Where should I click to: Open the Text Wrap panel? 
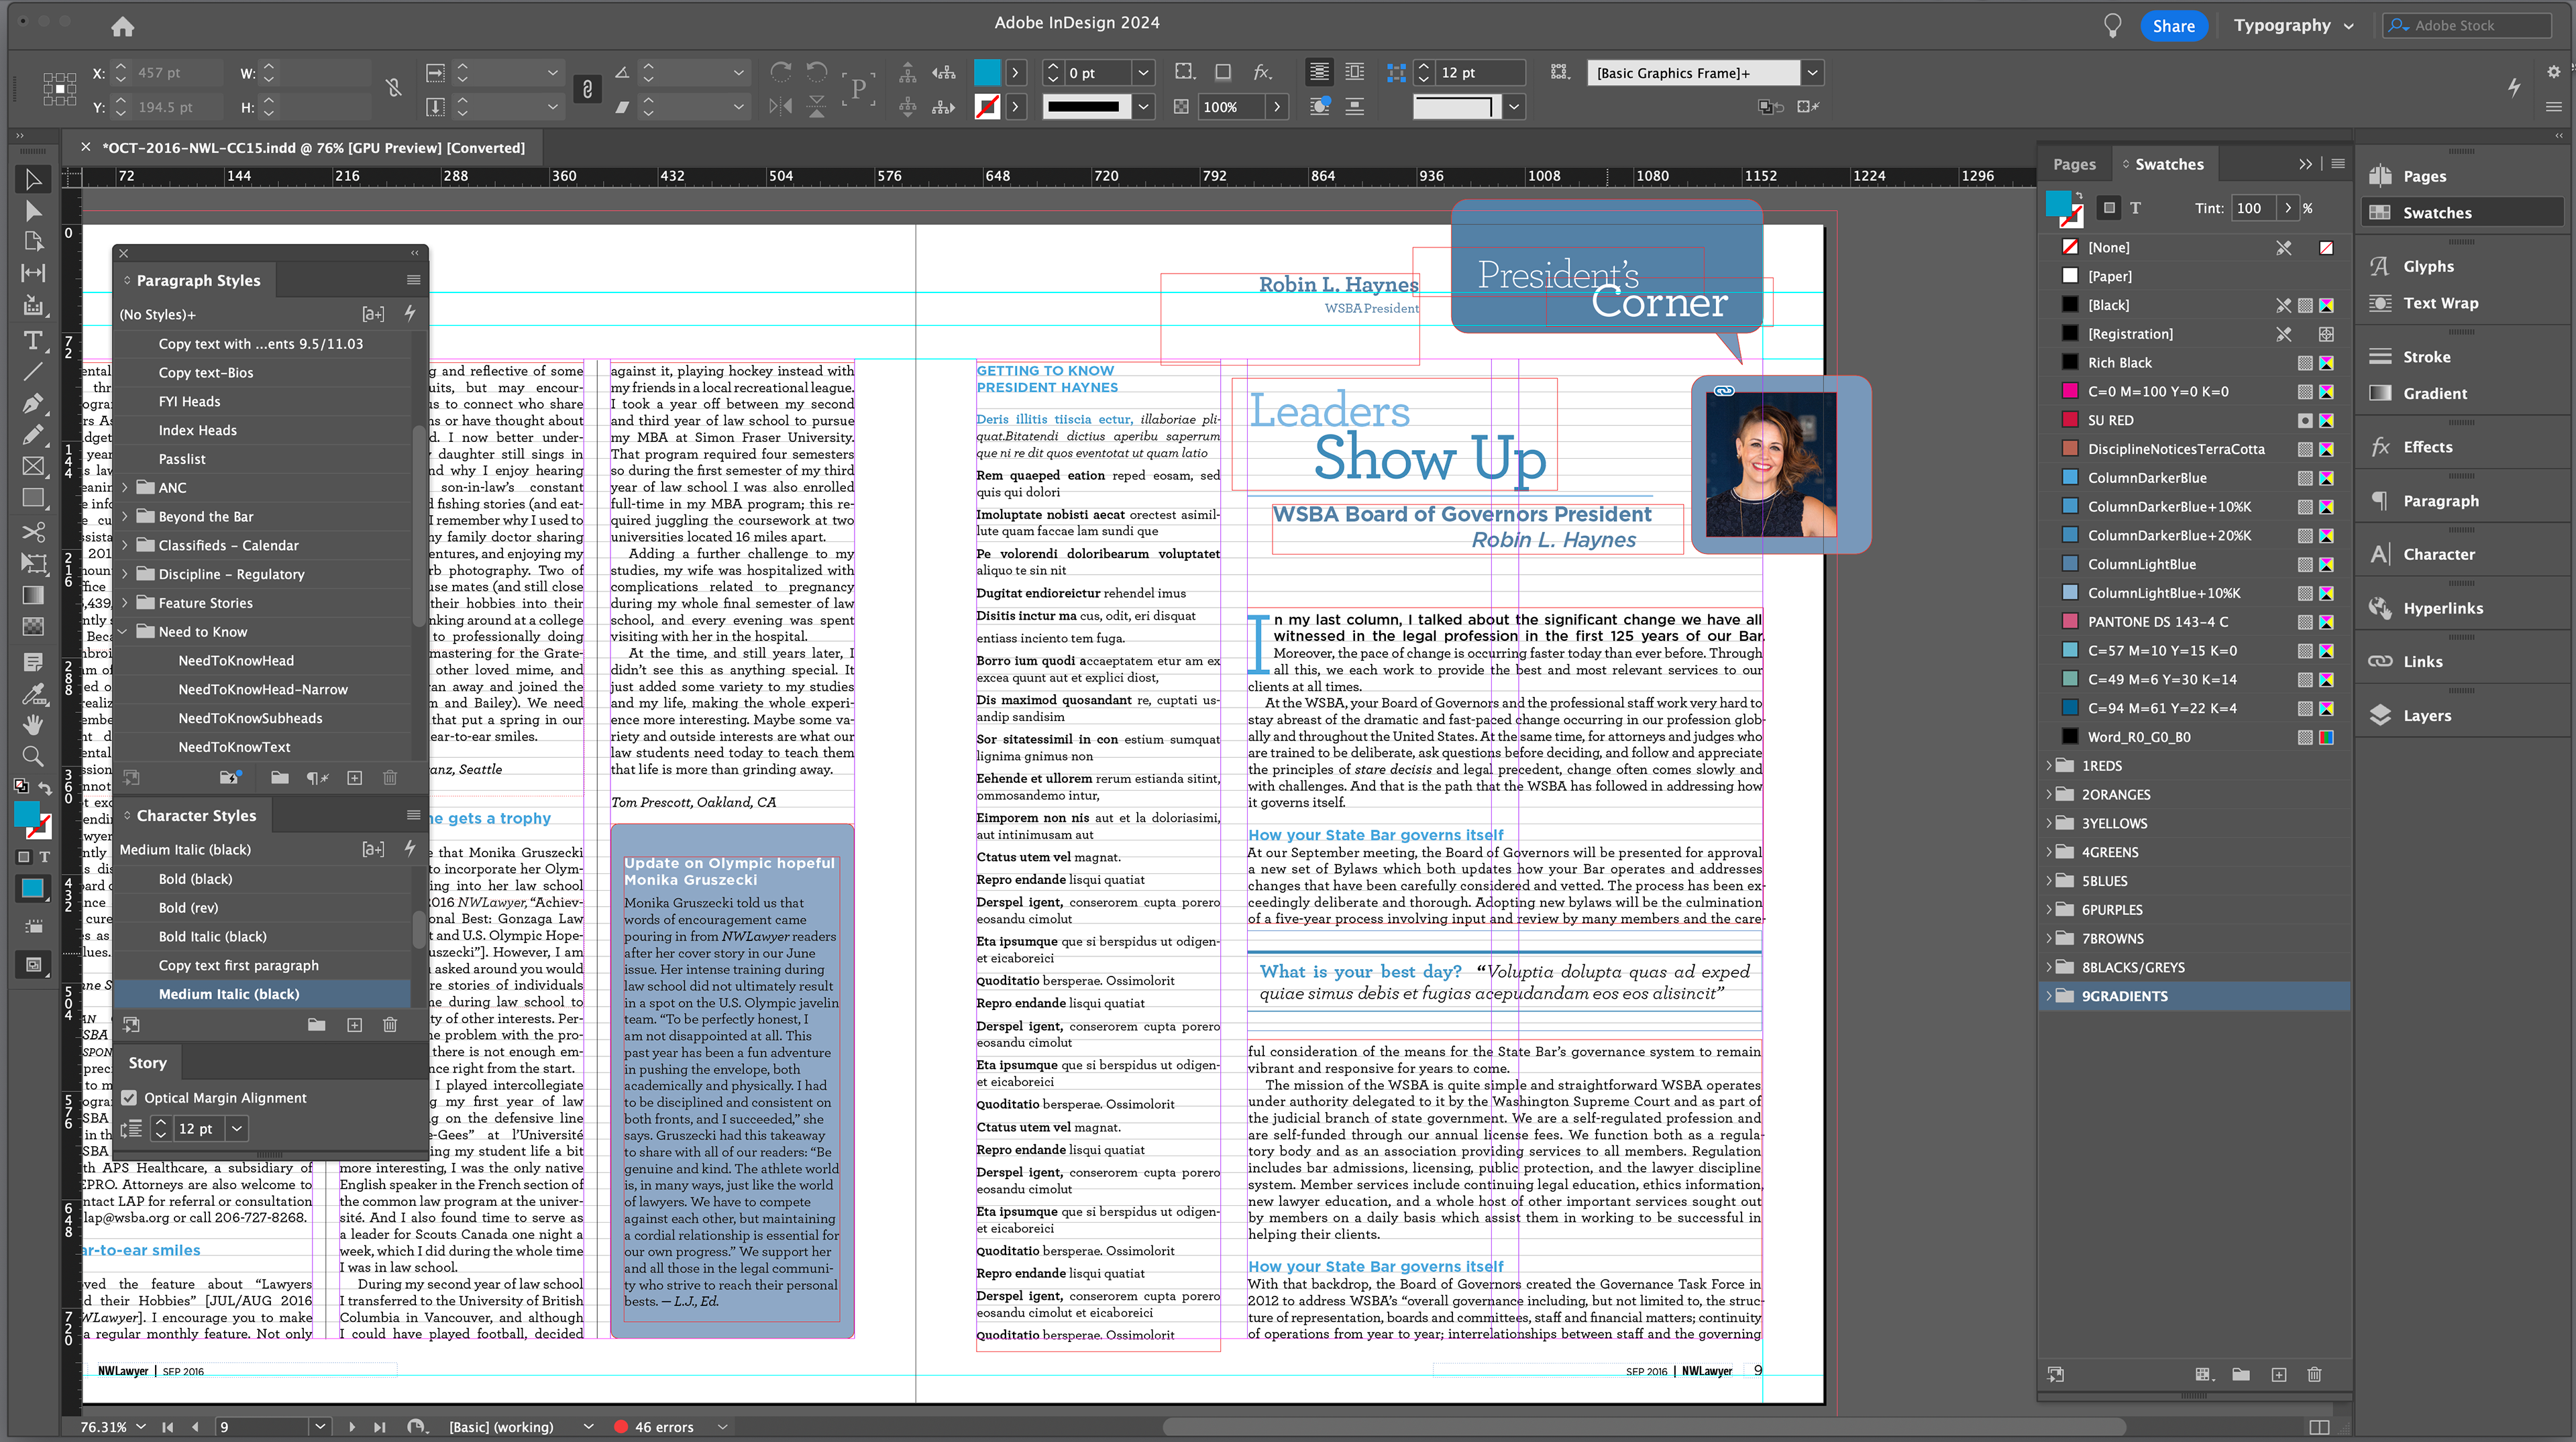pyautogui.click(x=2439, y=303)
